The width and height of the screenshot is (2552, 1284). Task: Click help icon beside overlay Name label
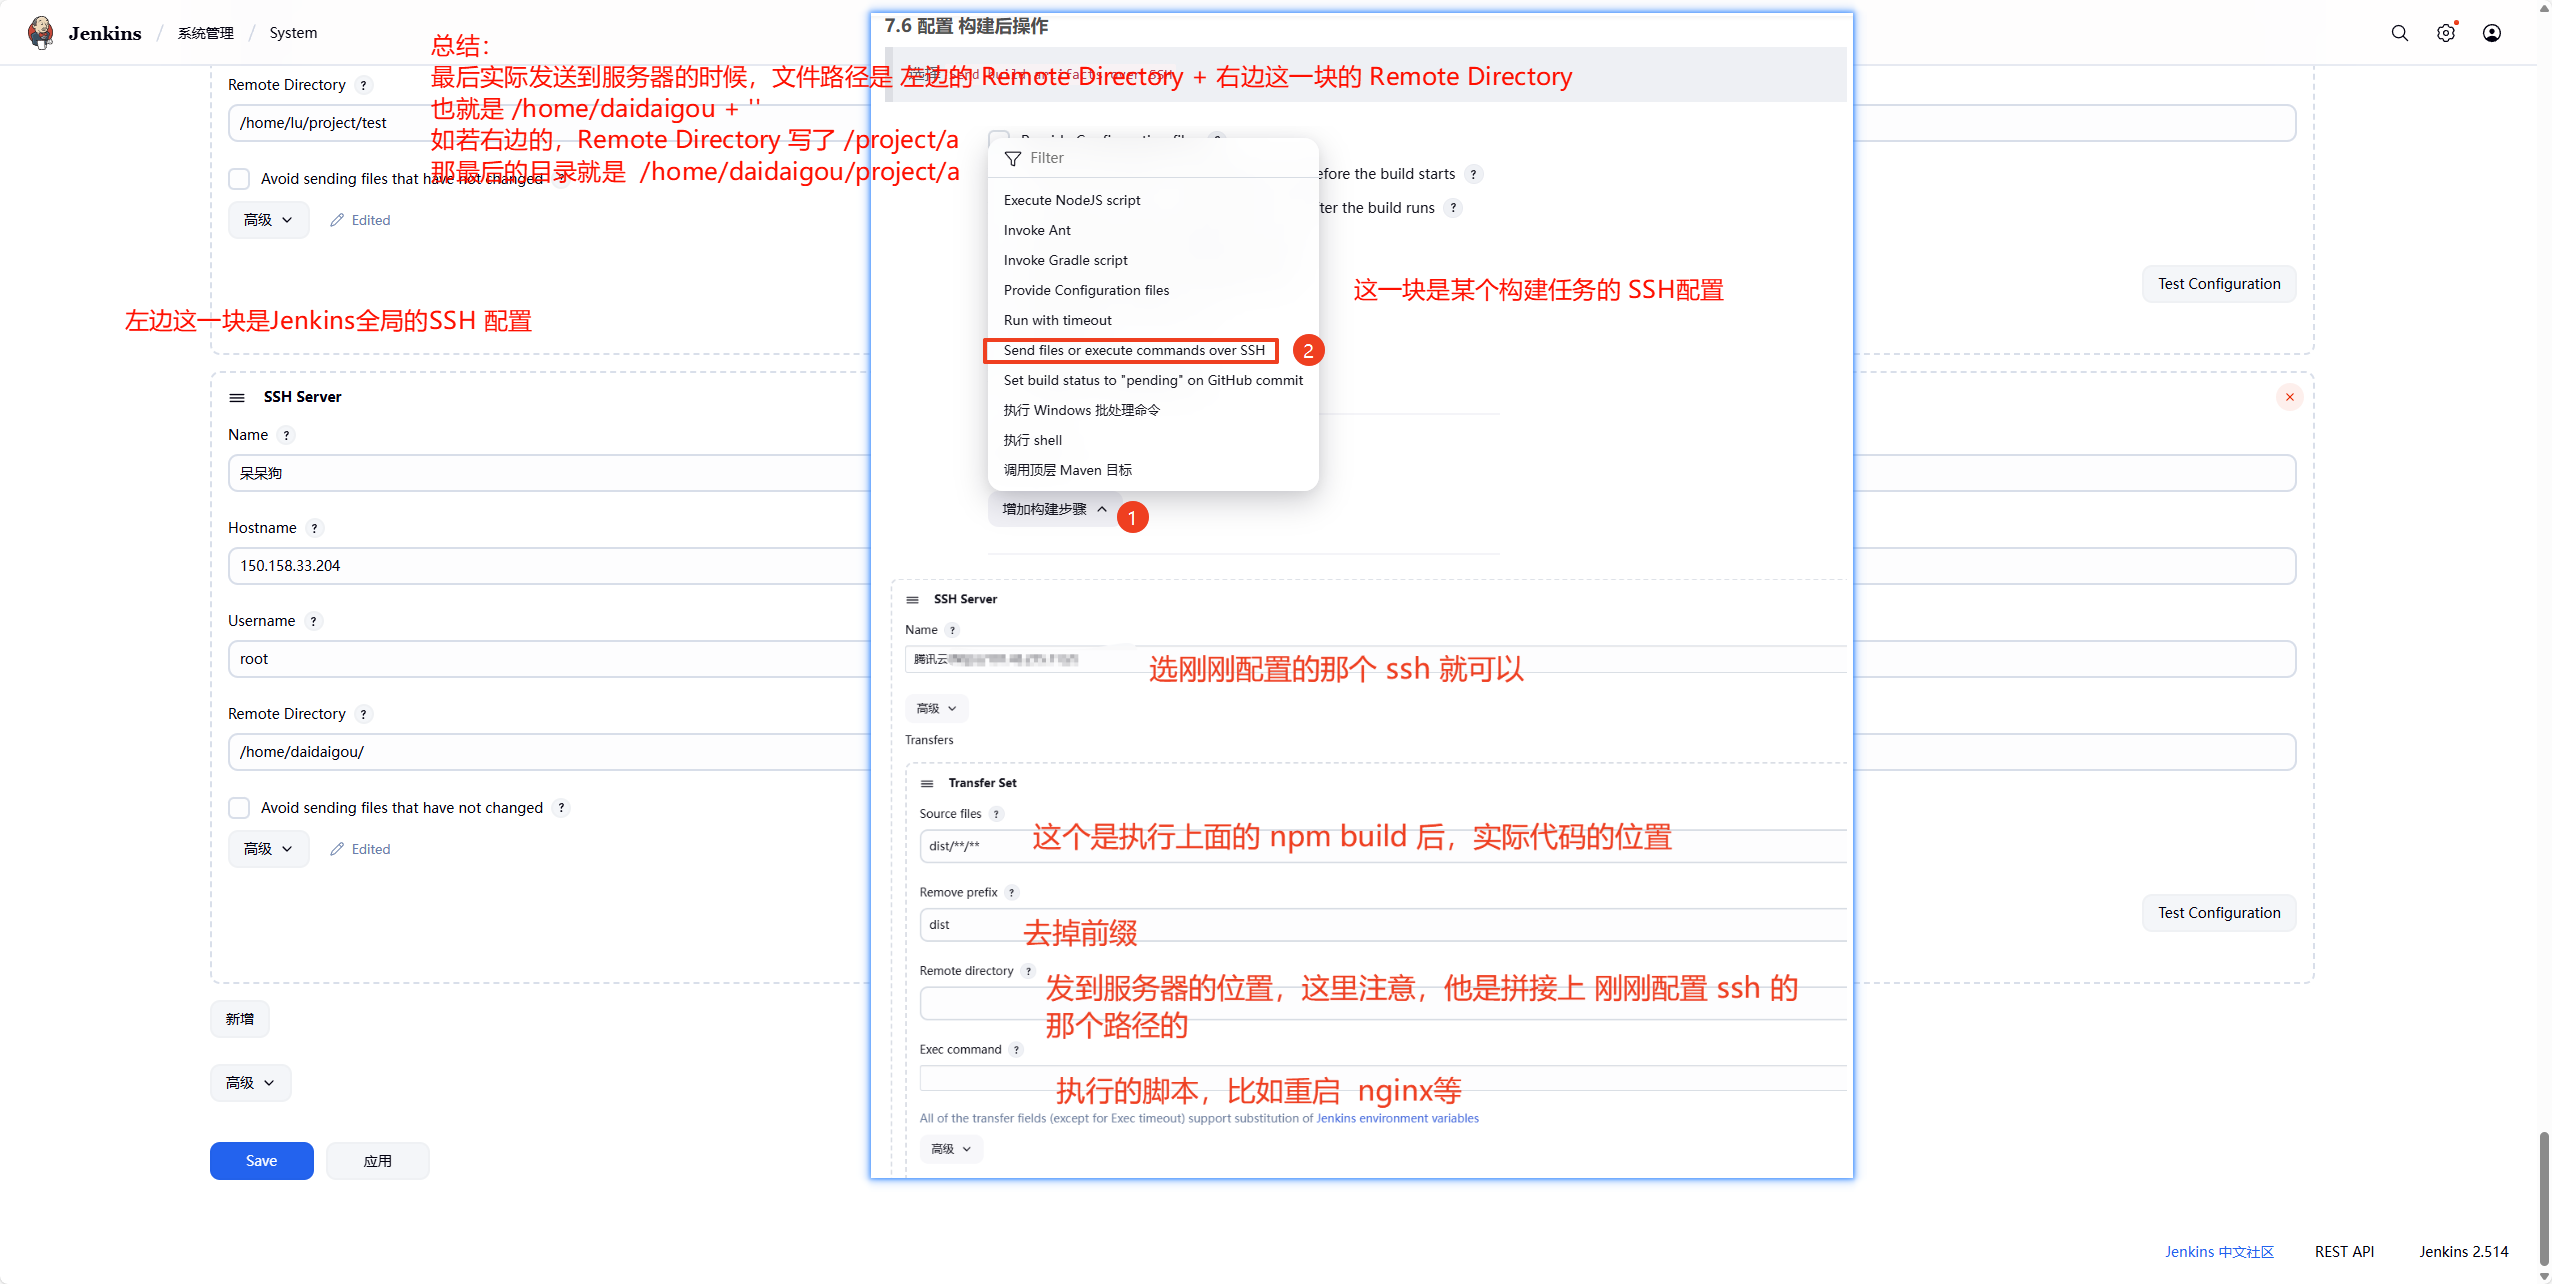click(x=952, y=630)
